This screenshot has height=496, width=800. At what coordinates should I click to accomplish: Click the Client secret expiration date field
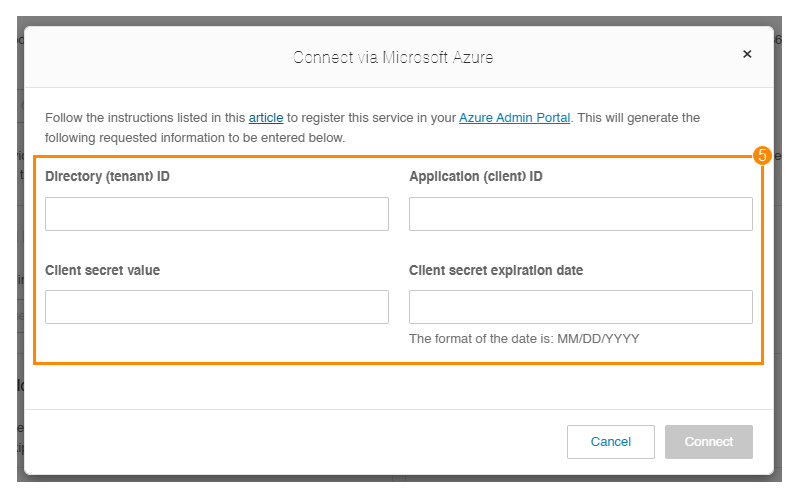click(x=581, y=307)
